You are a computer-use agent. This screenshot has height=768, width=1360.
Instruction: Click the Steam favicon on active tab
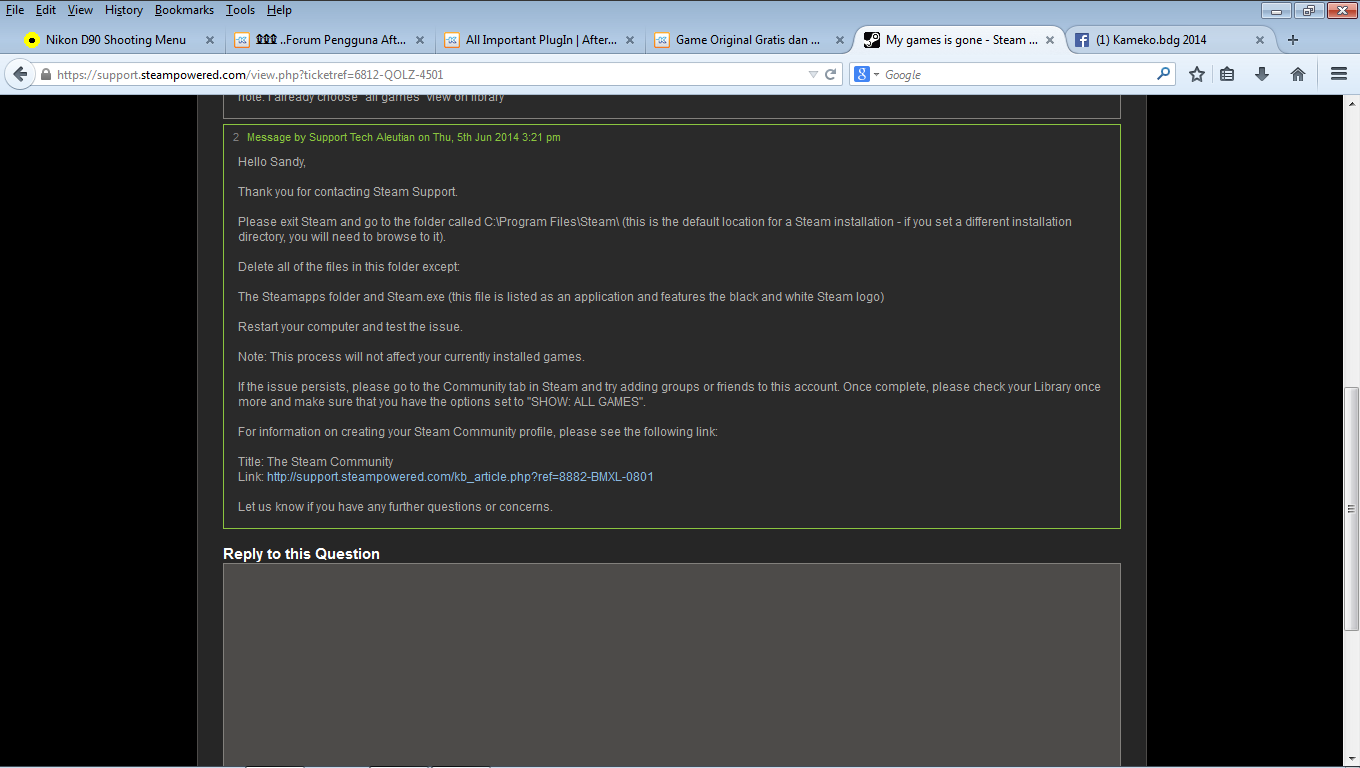coord(872,40)
